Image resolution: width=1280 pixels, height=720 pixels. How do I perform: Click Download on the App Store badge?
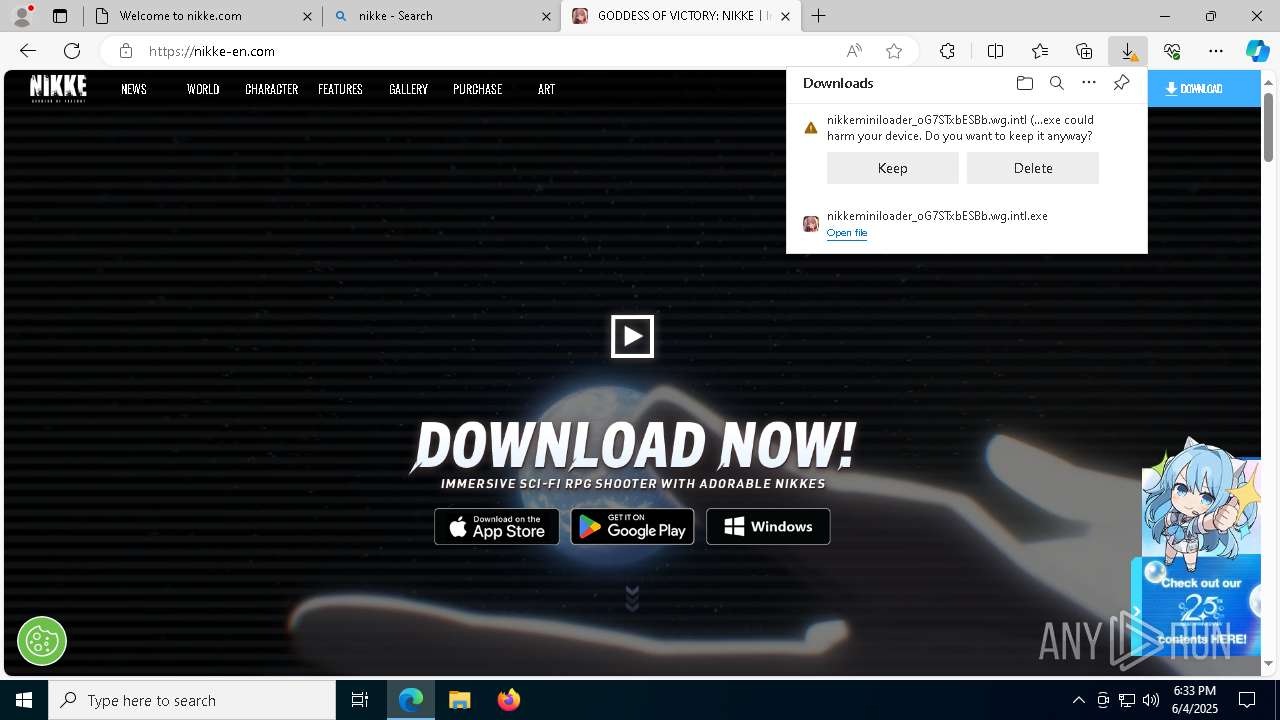tap(497, 527)
